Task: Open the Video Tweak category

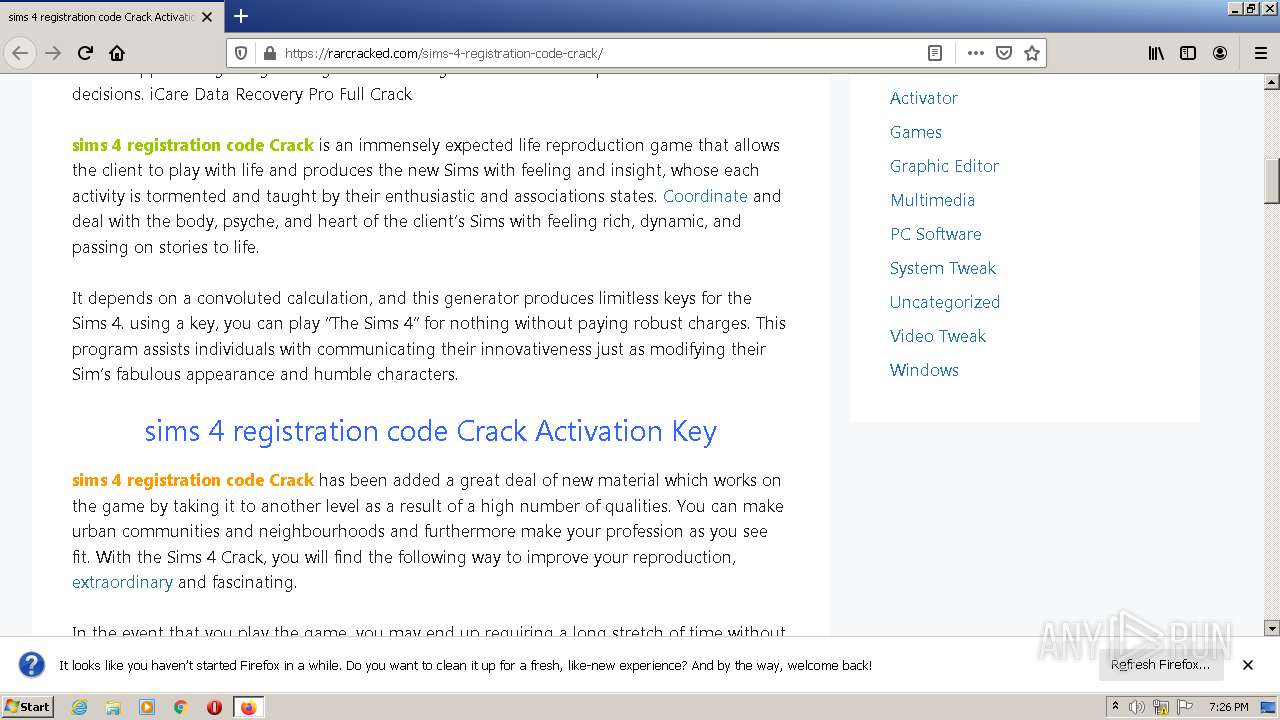Action: [x=938, y=336]
